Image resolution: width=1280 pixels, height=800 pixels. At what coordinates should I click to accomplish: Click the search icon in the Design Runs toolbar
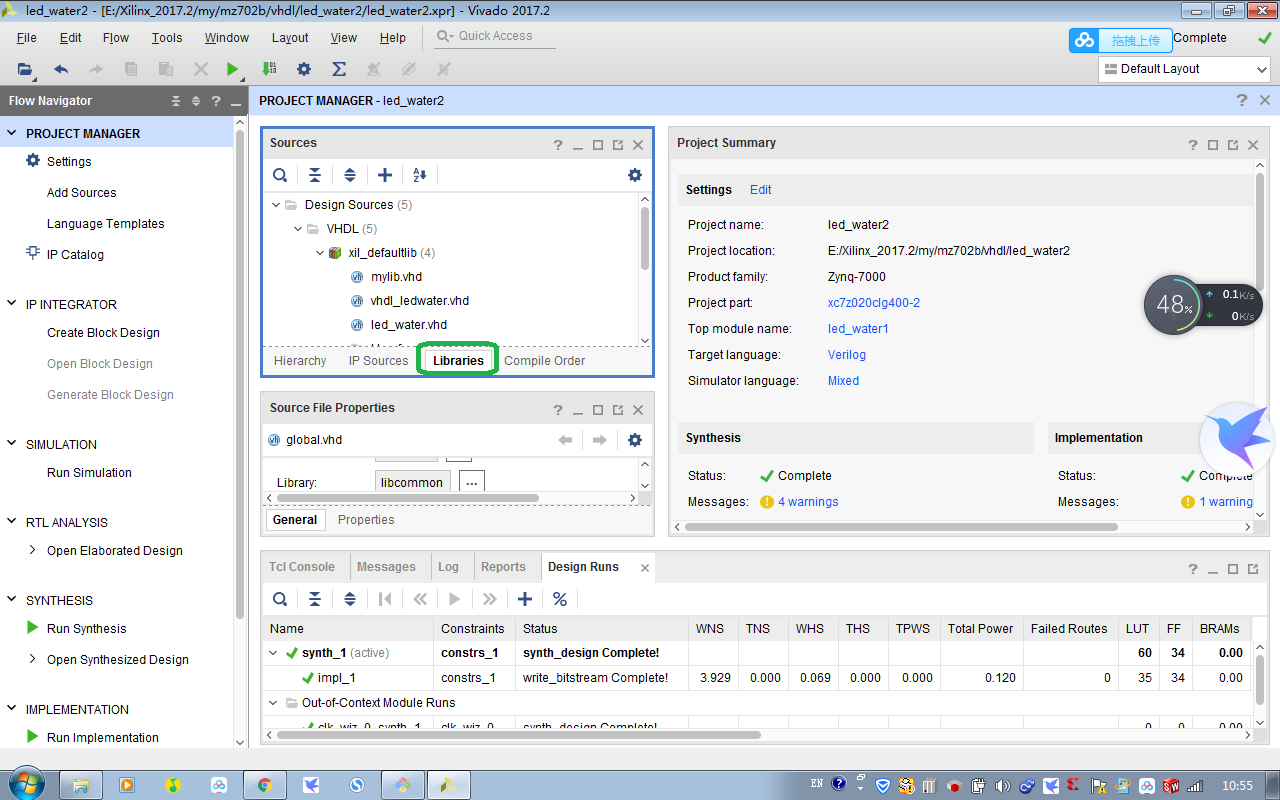(x=279, y=598)
